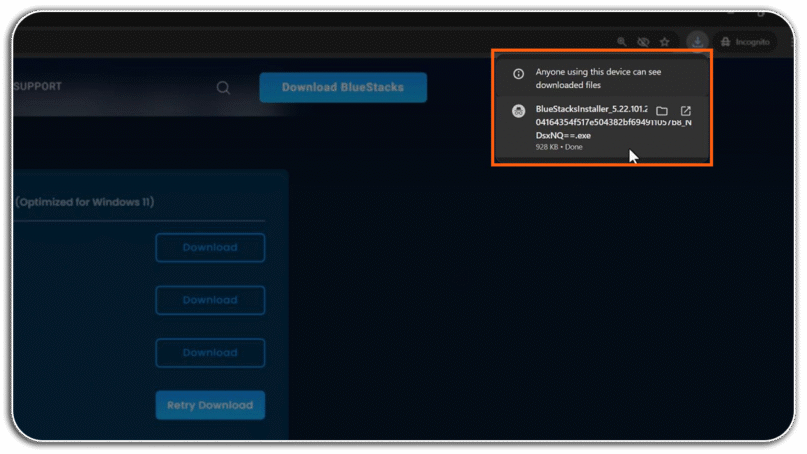This screenshot has height=454, width=807.
Task: Click the info icon beside device warning
Action: pyautogui.click(x=518, y=74)
